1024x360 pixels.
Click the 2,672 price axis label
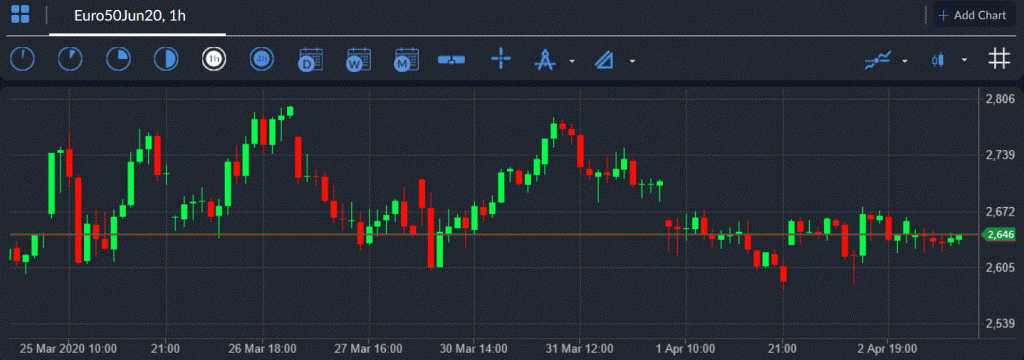click(x=999, y=212)
